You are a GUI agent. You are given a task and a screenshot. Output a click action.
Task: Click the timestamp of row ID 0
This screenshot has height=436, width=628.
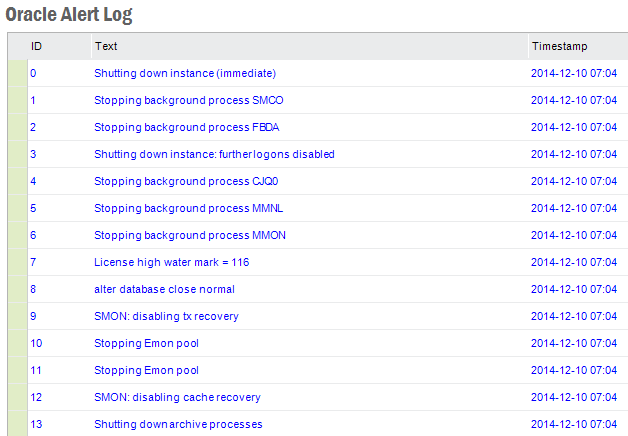point(573,73)
